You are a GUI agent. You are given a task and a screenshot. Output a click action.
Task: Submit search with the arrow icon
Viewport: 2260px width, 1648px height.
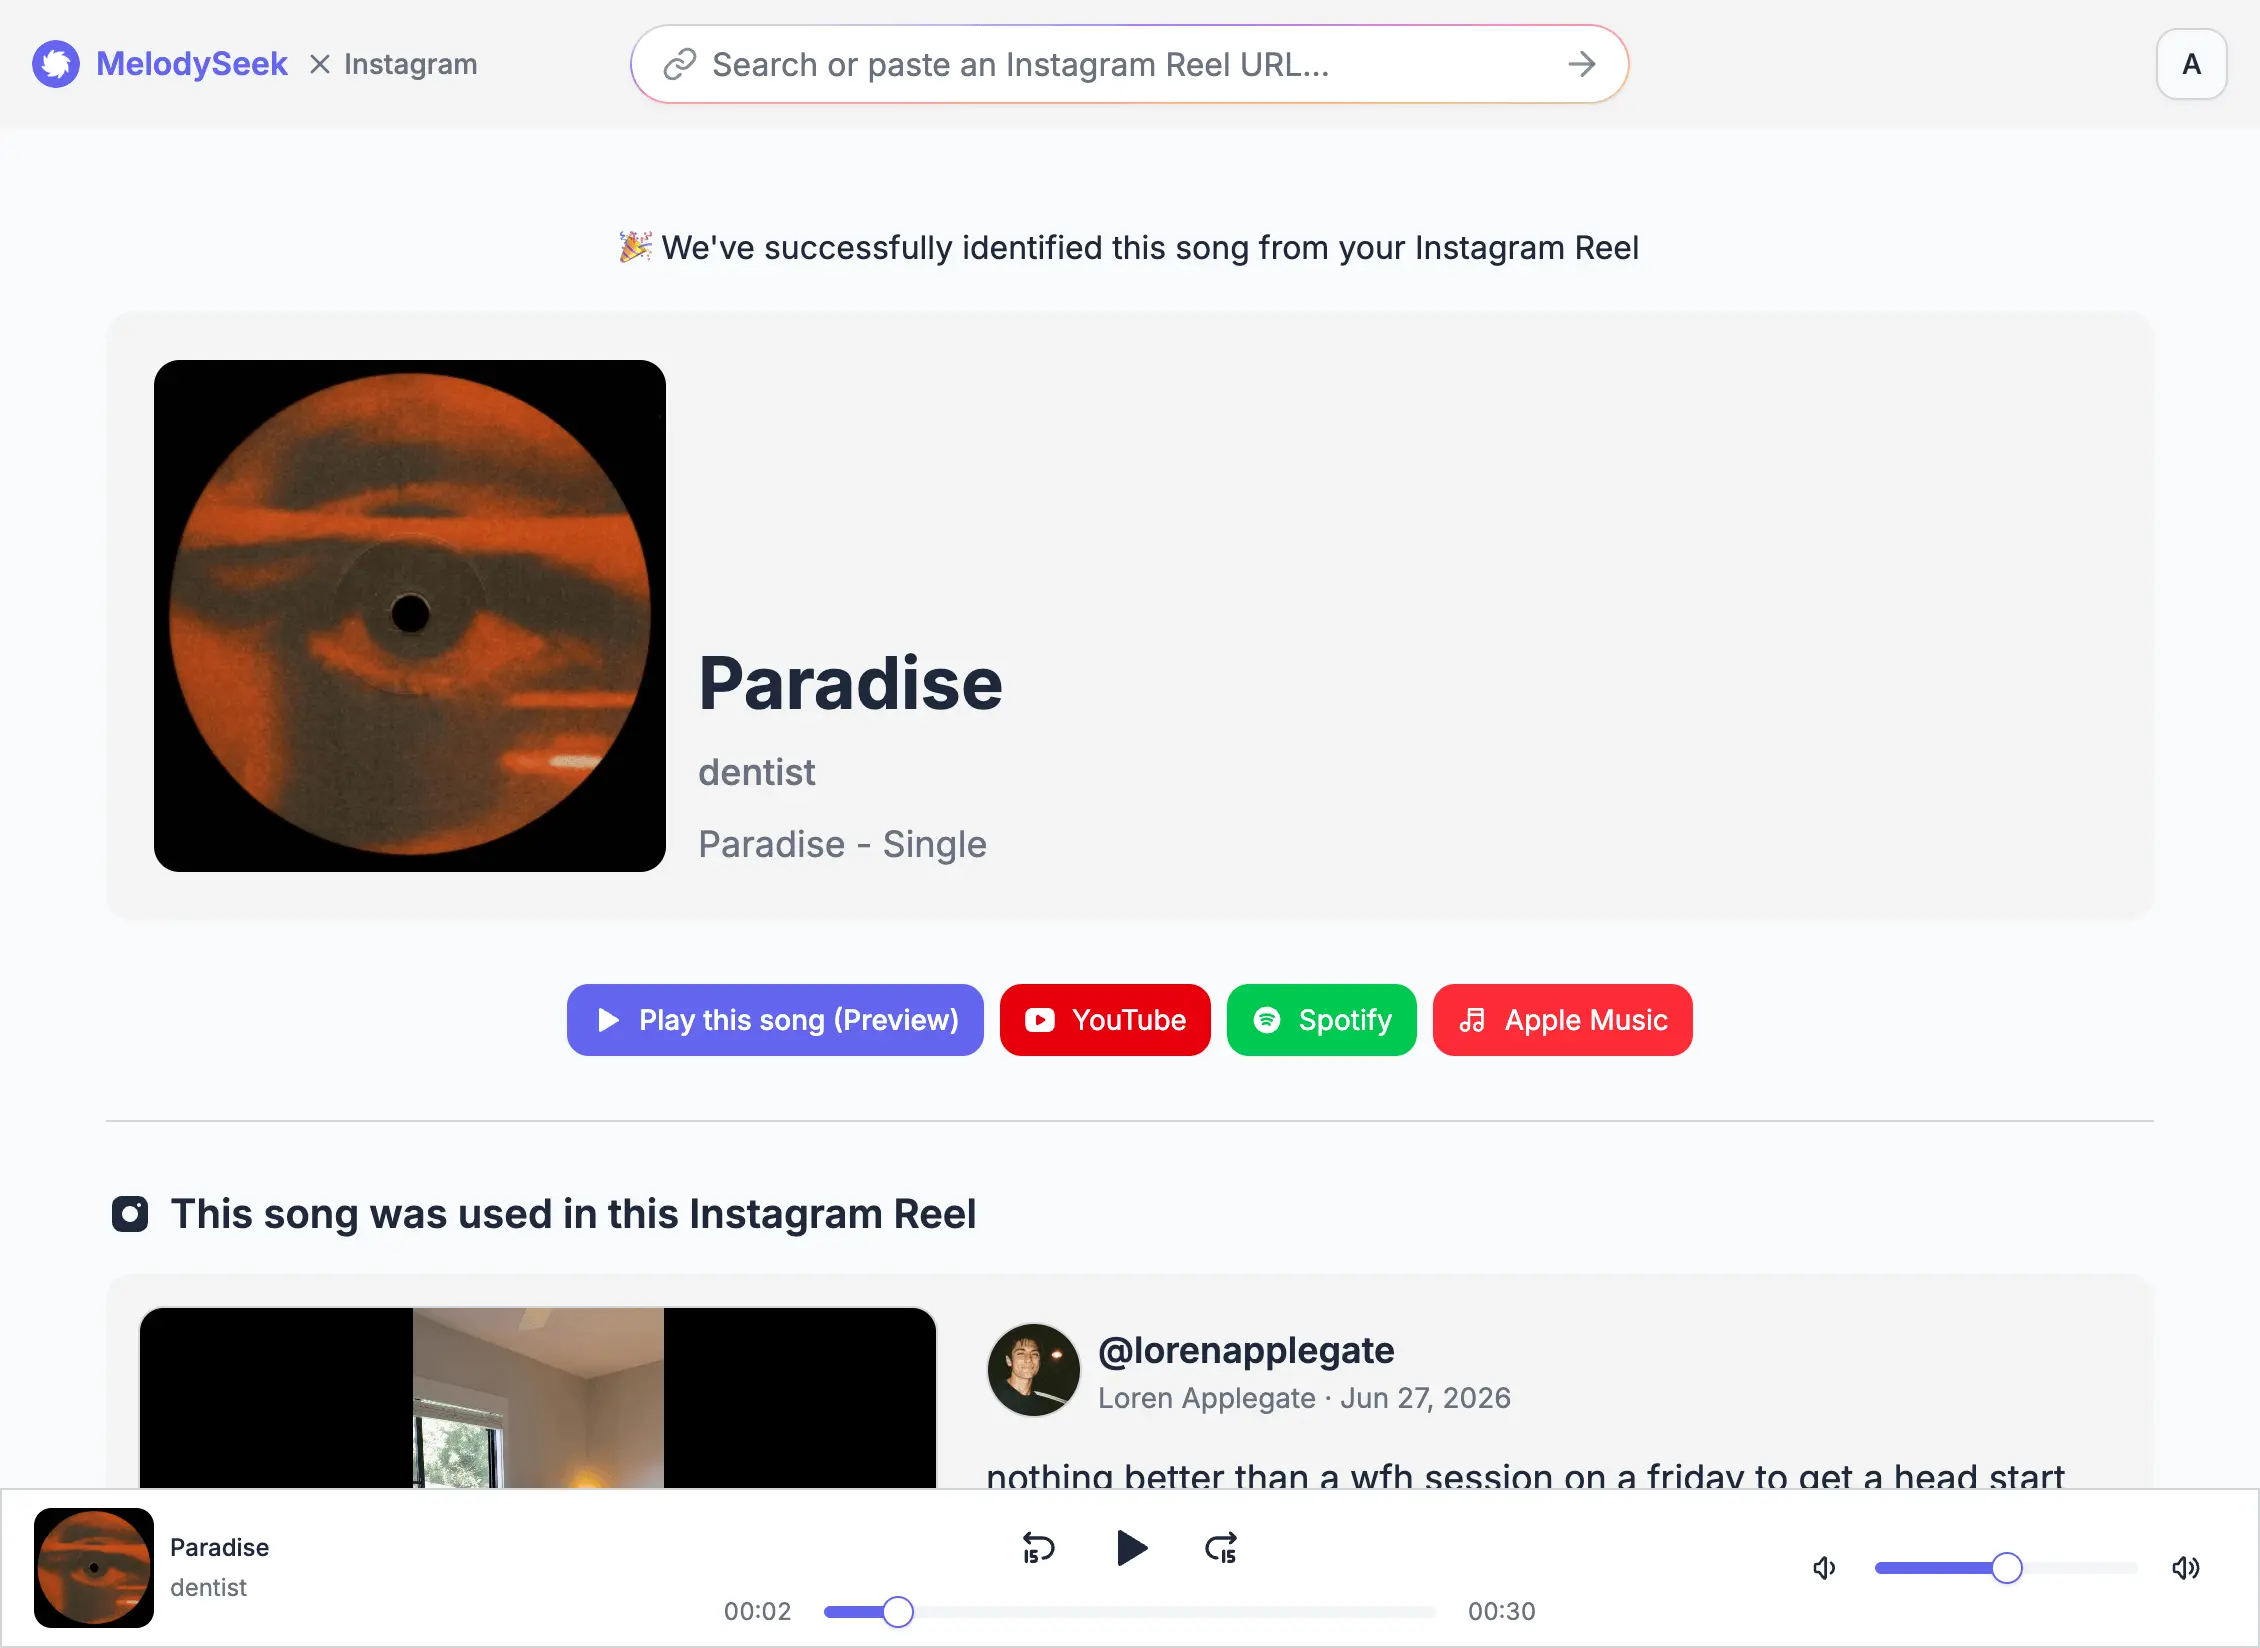pos(1582,64)
